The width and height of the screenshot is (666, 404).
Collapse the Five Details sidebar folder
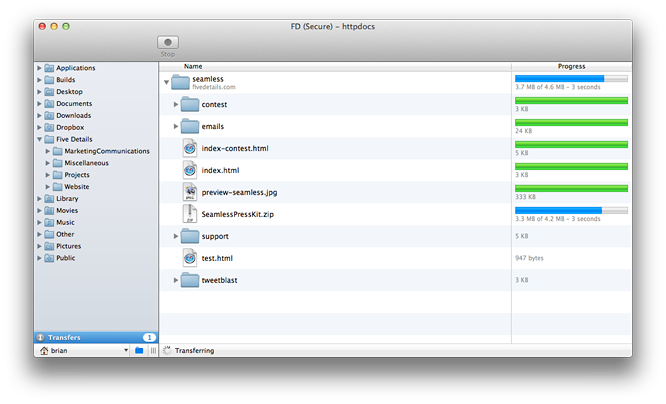pyautogui.click(x=39, y=140)
